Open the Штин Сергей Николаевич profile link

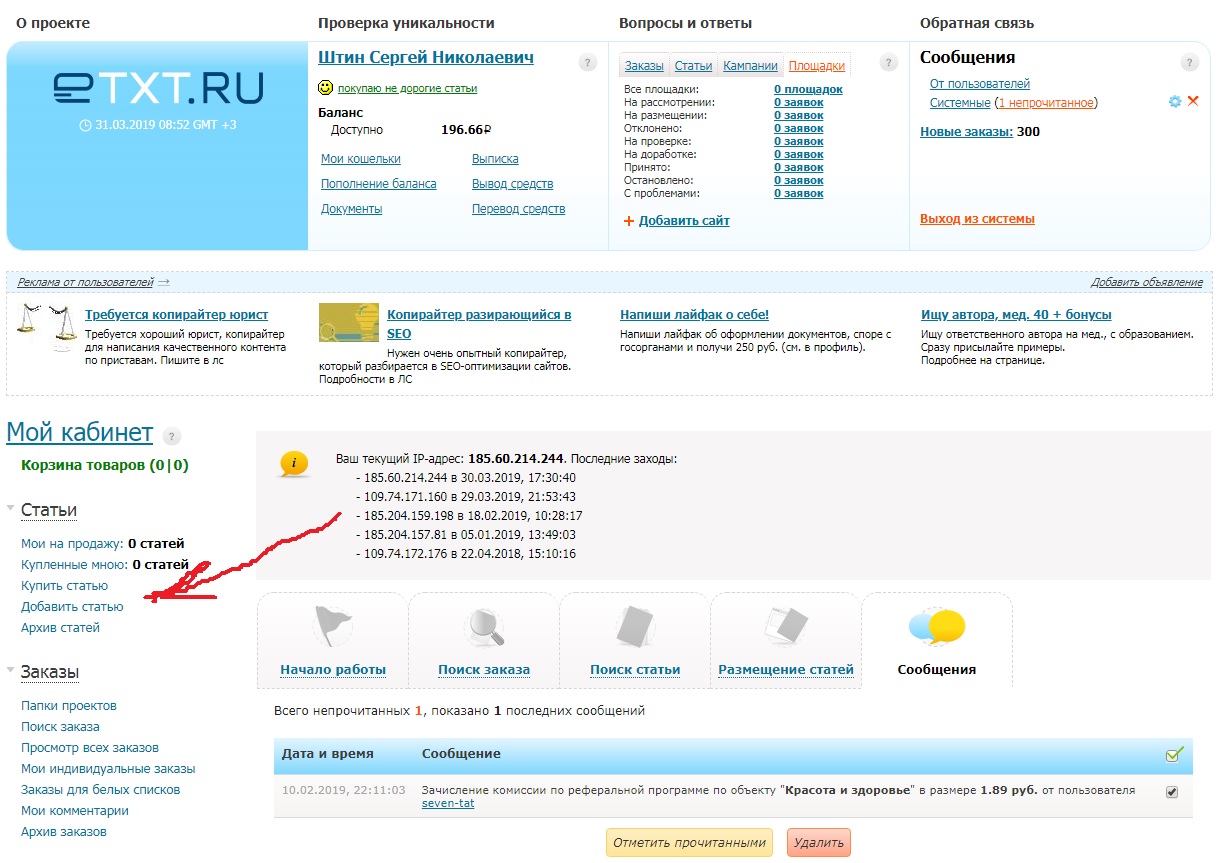[426, 57]
